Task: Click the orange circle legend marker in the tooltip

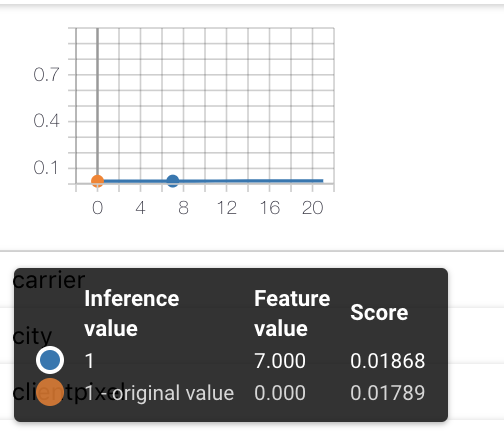Action: (50, 392)
